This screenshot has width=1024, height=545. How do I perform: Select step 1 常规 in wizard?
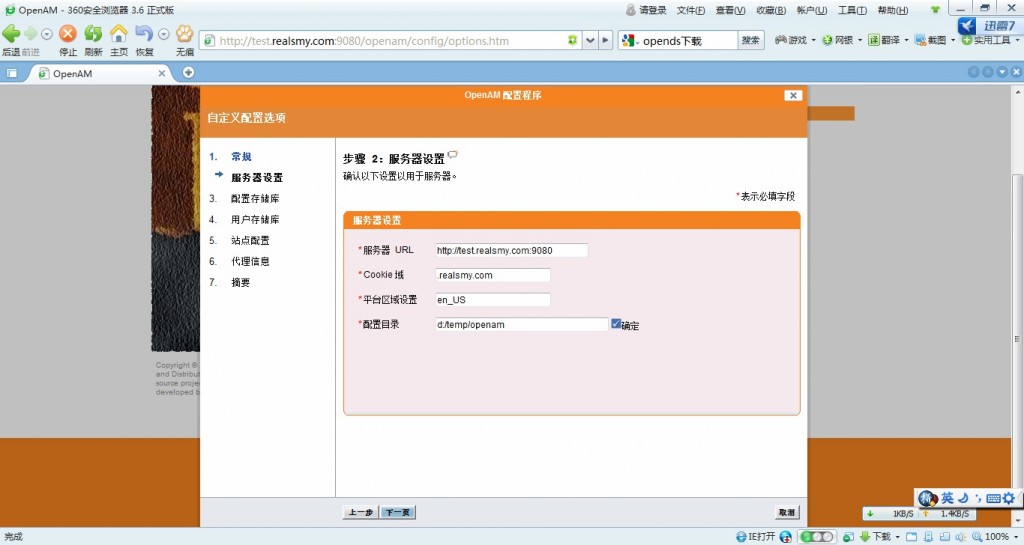tap(241, 157)
